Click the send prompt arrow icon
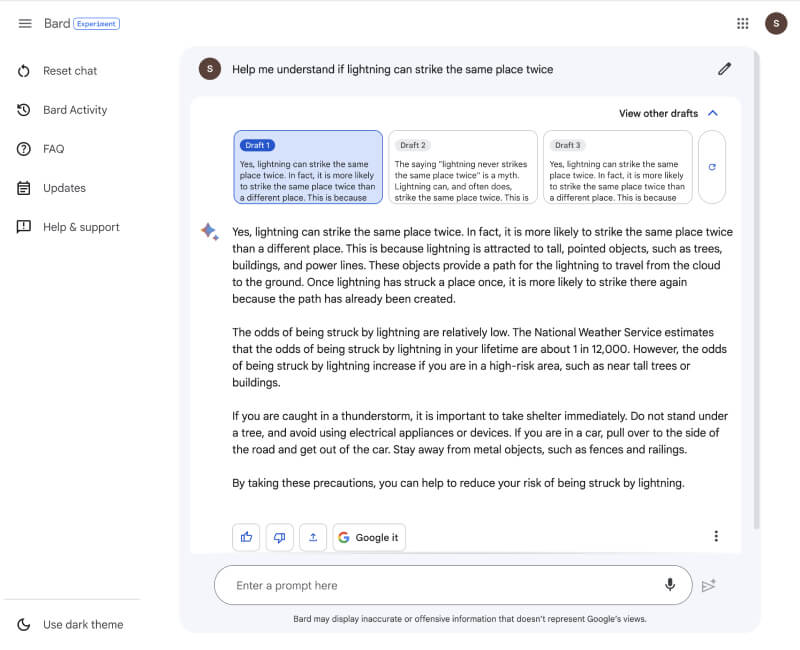The height and width of the screenshot is (650, 800). pyautogui.click(x=709, y=586)
